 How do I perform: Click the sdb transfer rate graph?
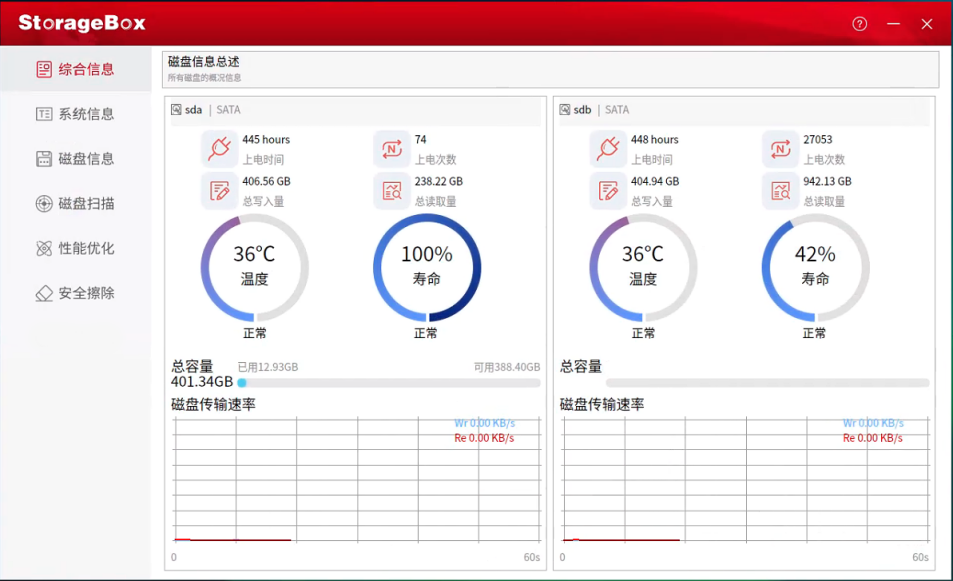tap(743, 480)
